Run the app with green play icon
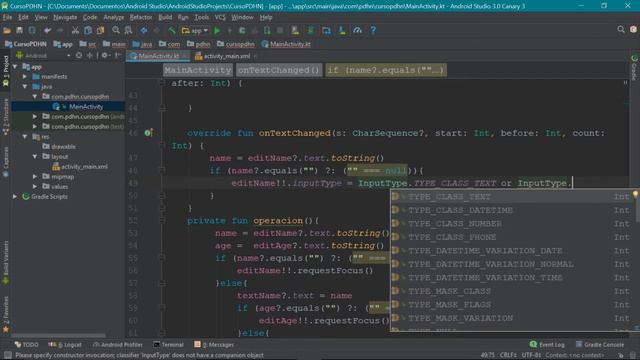The height and width of the screenshot is (360, 640). (217, 31)
